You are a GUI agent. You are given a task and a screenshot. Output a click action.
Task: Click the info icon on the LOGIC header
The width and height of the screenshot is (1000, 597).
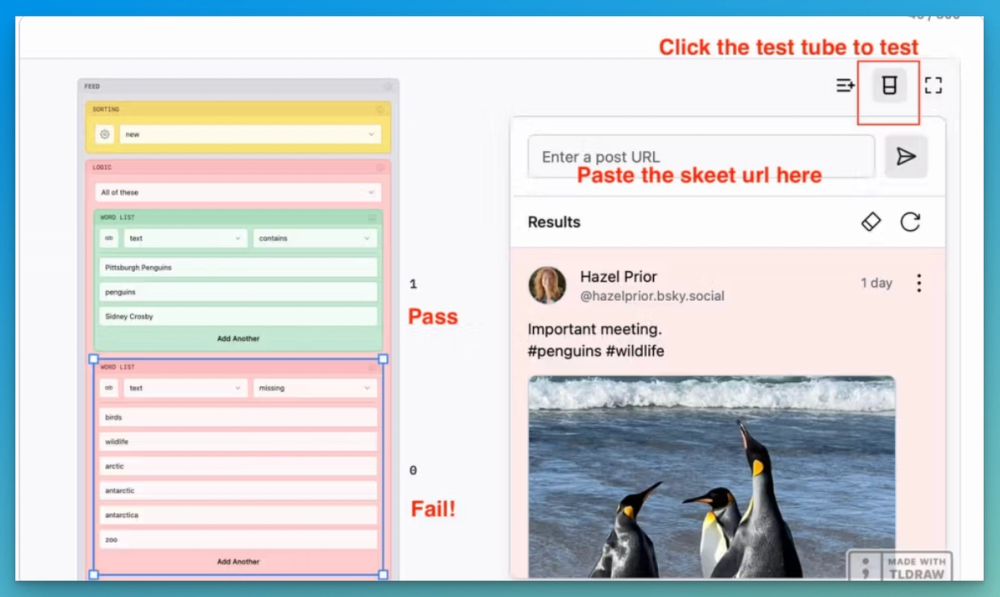(x=379, y=167)
